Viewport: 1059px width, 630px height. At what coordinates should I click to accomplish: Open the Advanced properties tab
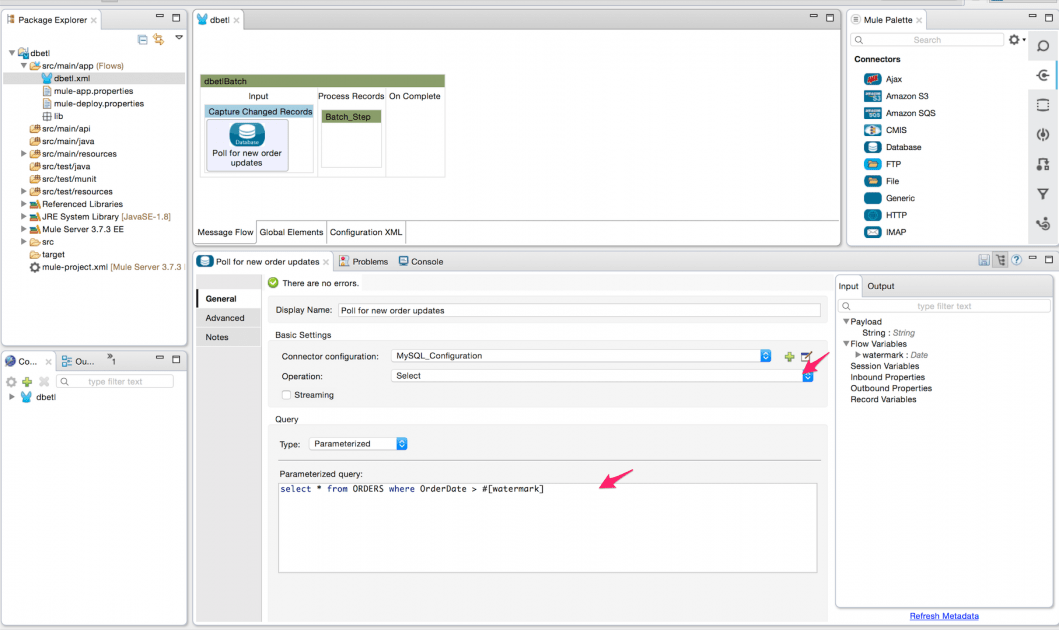tap(225, 317)
